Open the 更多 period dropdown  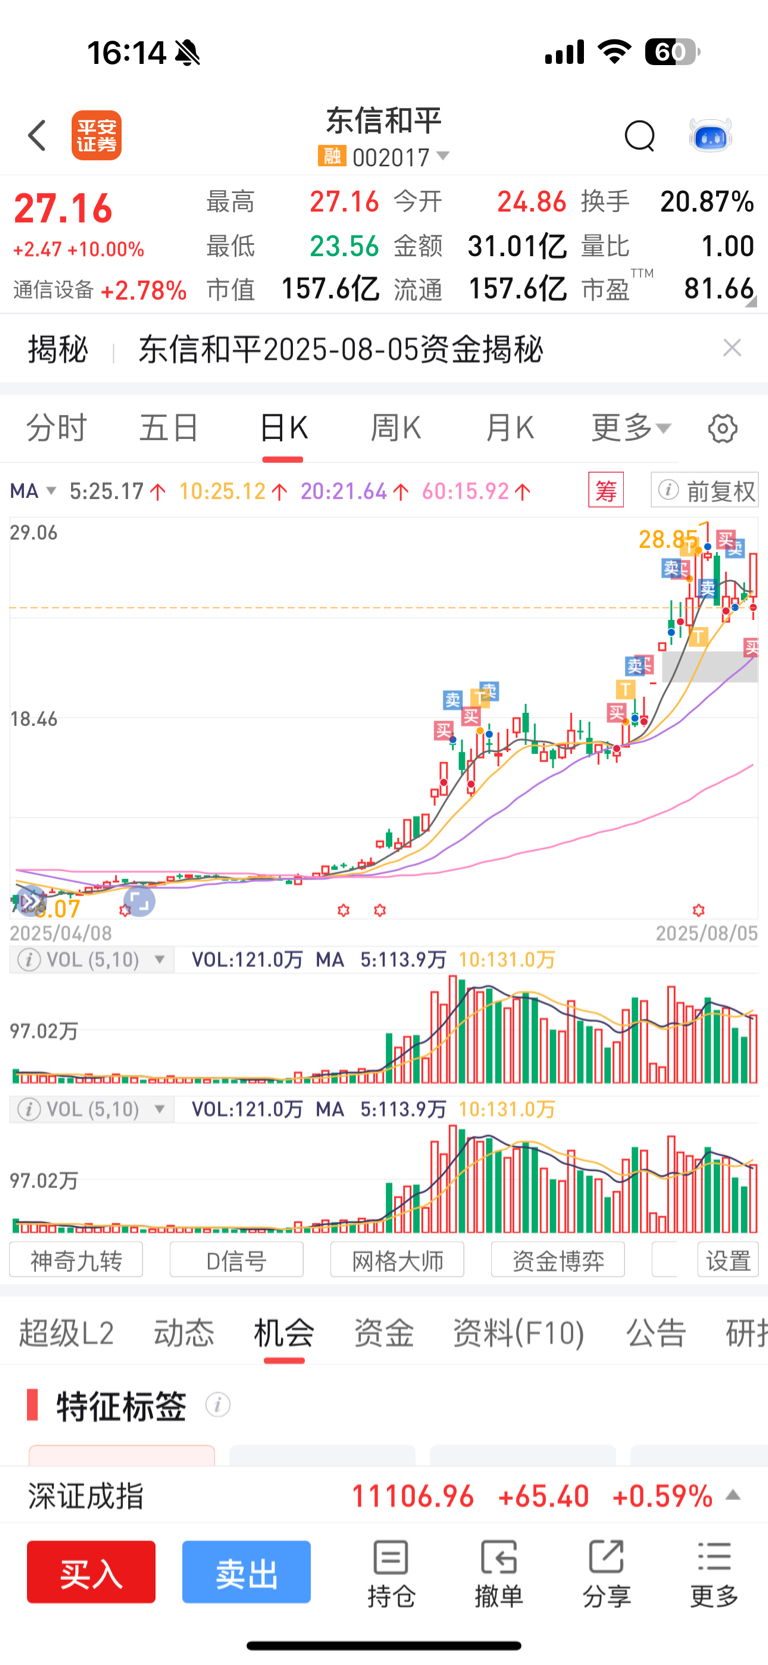click(x=630, y=428)
